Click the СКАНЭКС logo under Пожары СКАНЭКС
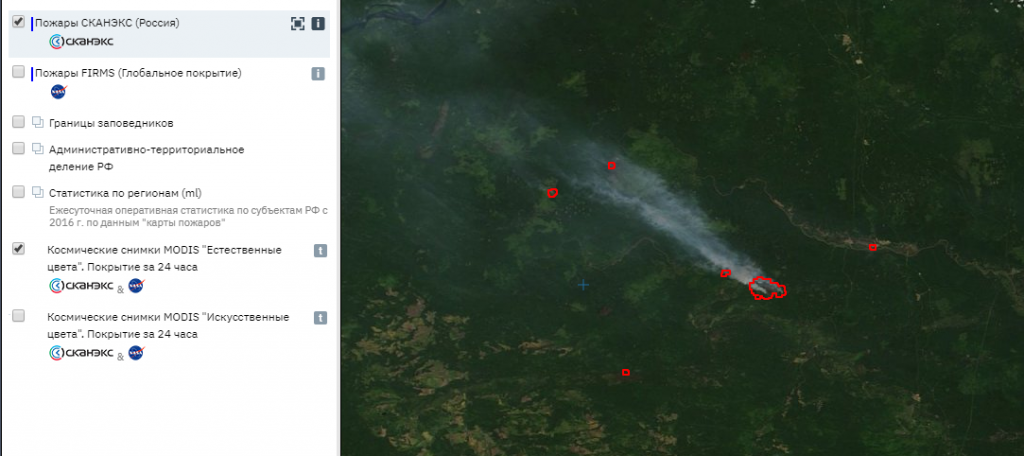This screenshot has height=456, width=1024. (81, 41)
